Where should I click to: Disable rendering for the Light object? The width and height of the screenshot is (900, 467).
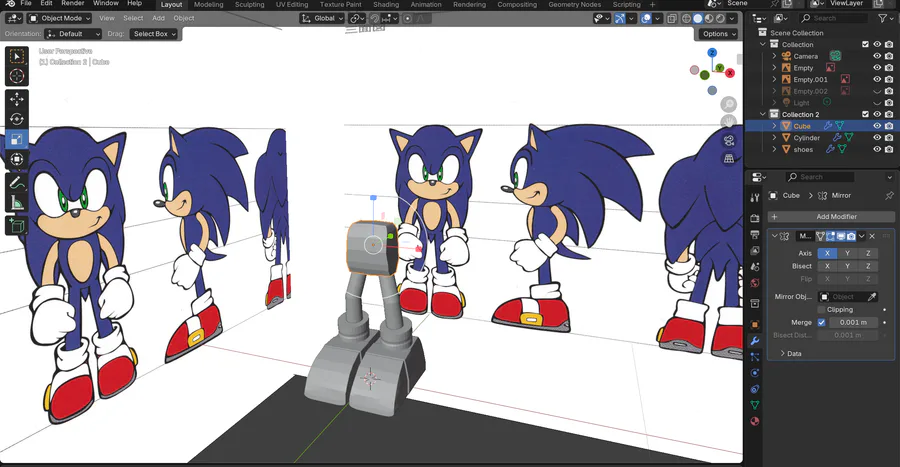889,103
